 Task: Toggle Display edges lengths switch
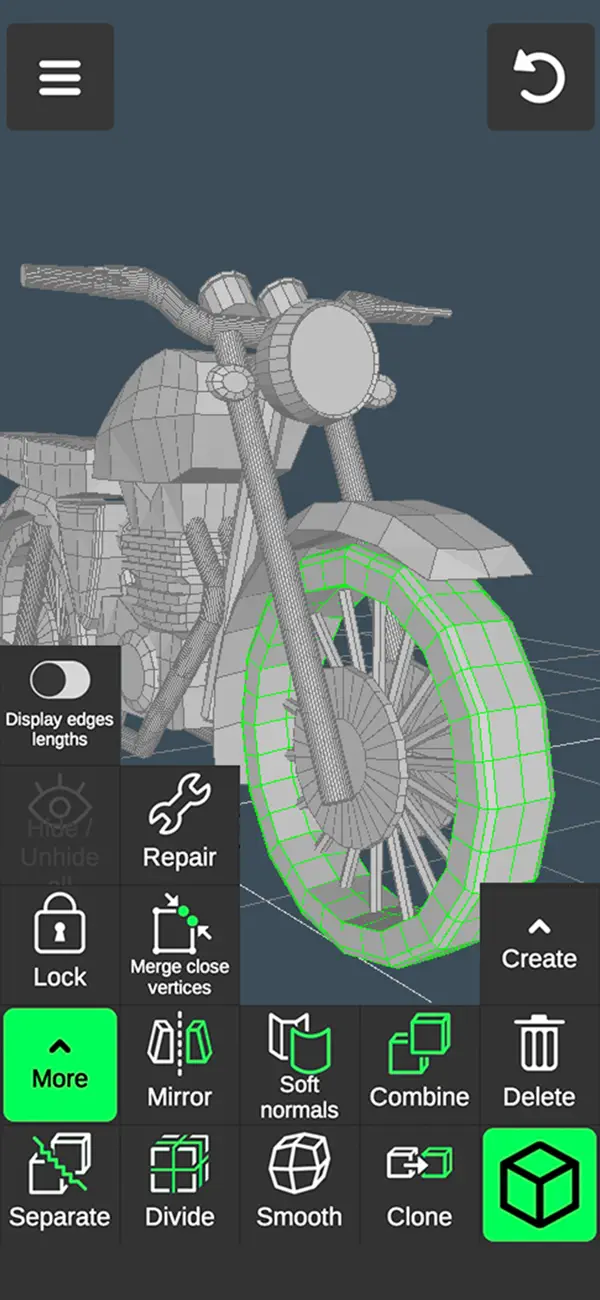(x=60, y=680)
